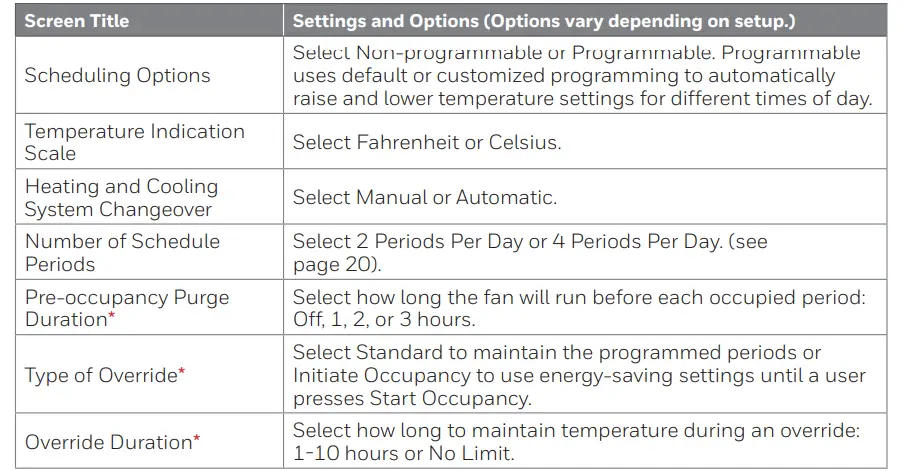Select the "Number of Schedule Periods" cell
The image size is (905, 471).
tap(122, 253)
